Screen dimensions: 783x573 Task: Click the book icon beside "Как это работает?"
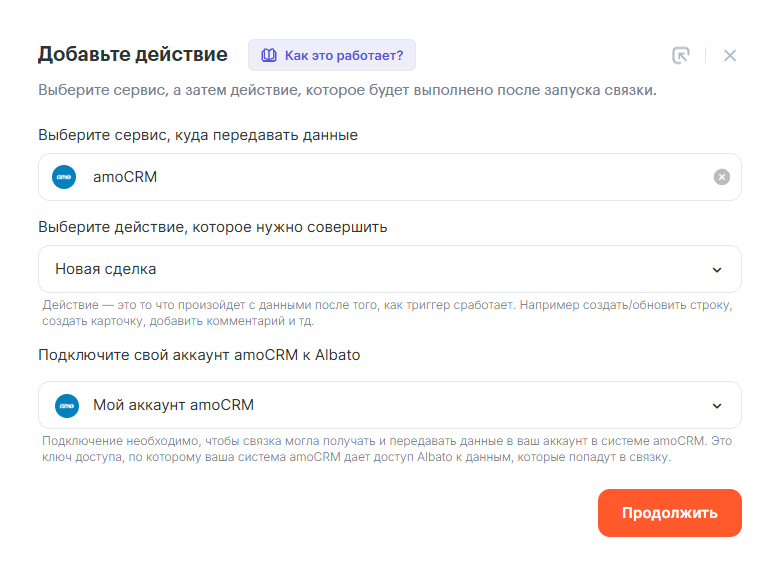[x=268, y=55]
